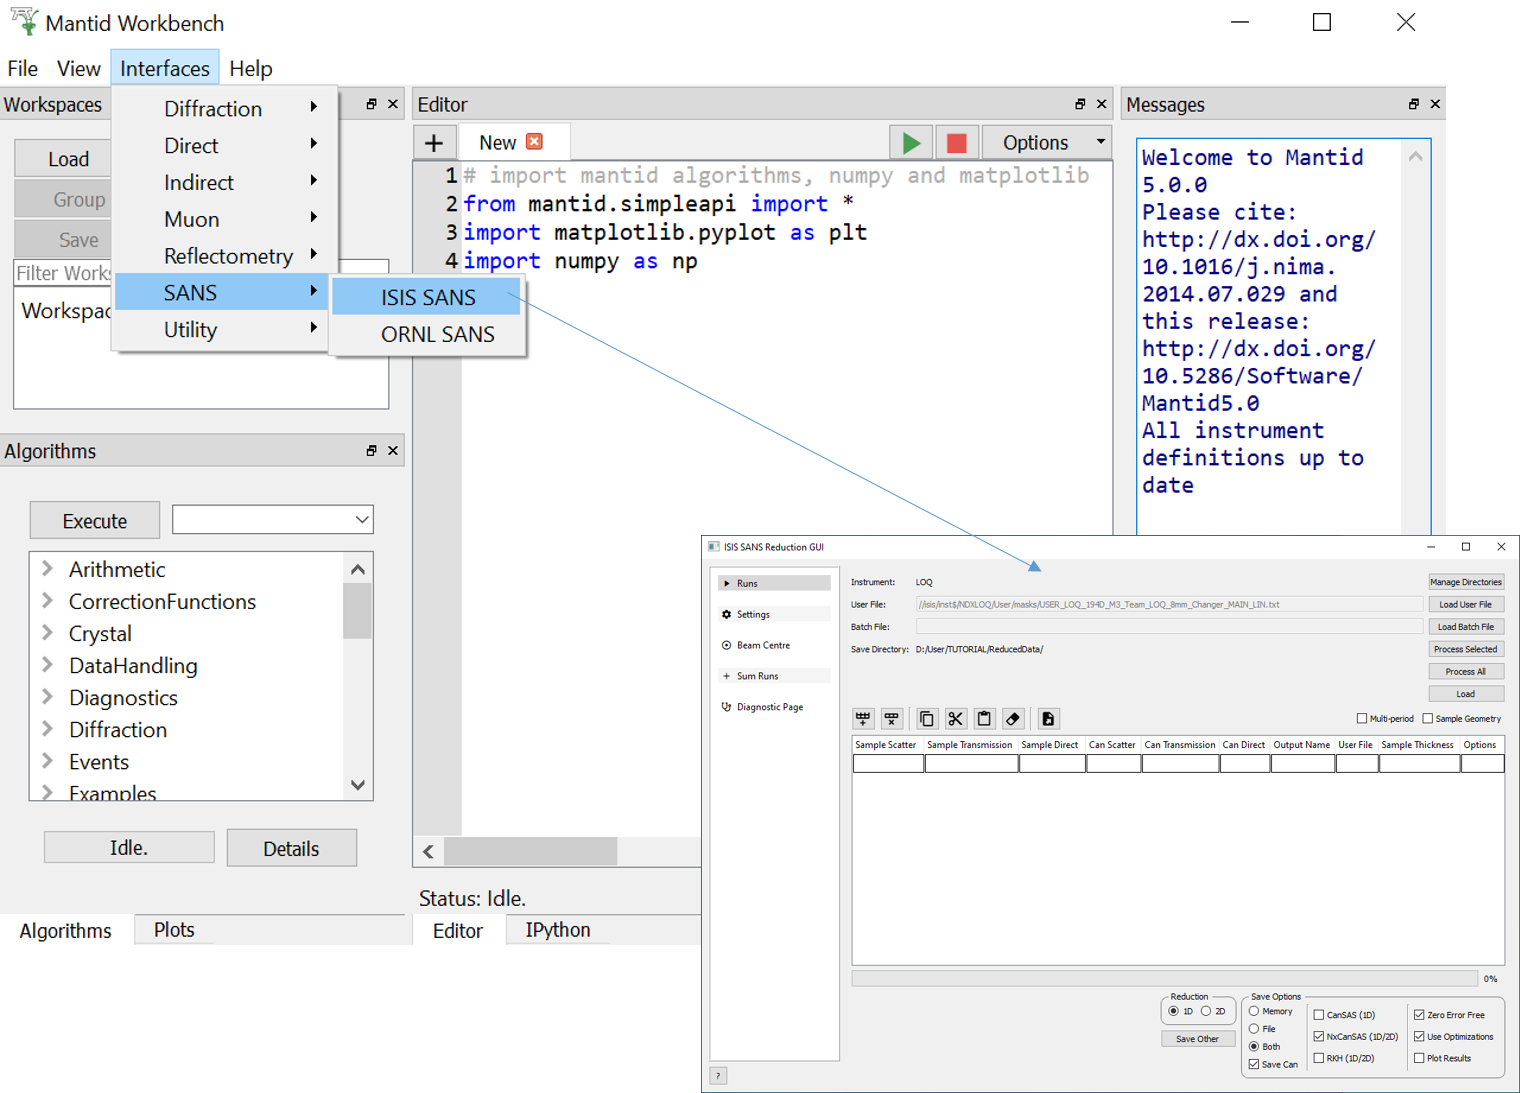Expand the CorrectionFunctions category

pos(47,601)
